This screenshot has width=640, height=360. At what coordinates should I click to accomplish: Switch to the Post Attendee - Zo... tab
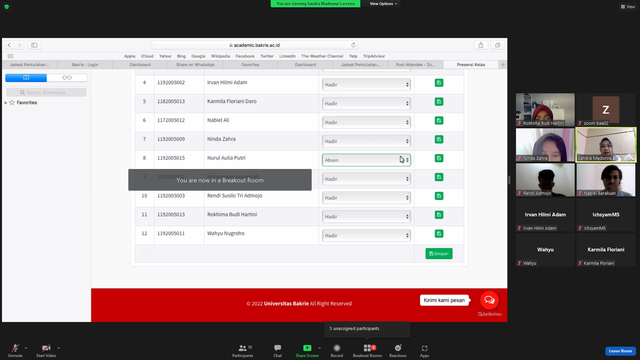coord(415,64)
